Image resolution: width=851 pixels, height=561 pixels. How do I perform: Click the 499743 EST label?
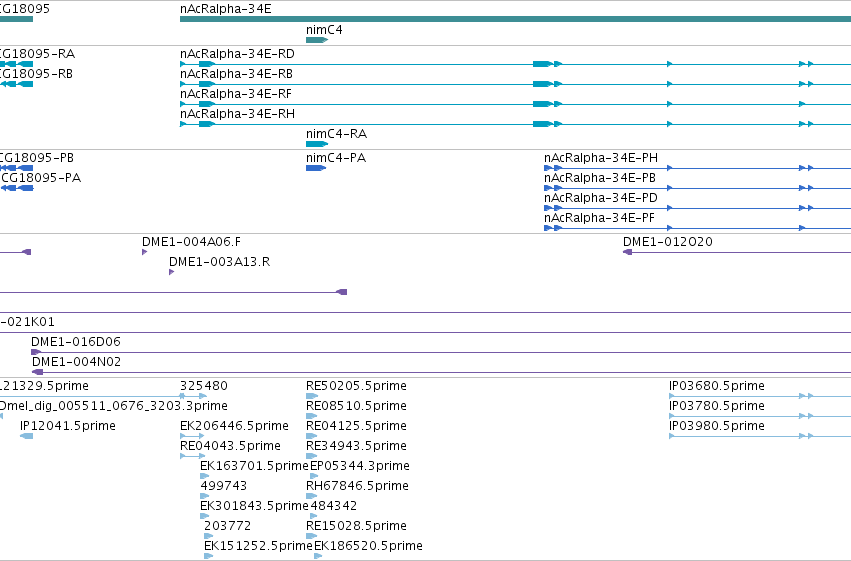(x=224, y=486)
